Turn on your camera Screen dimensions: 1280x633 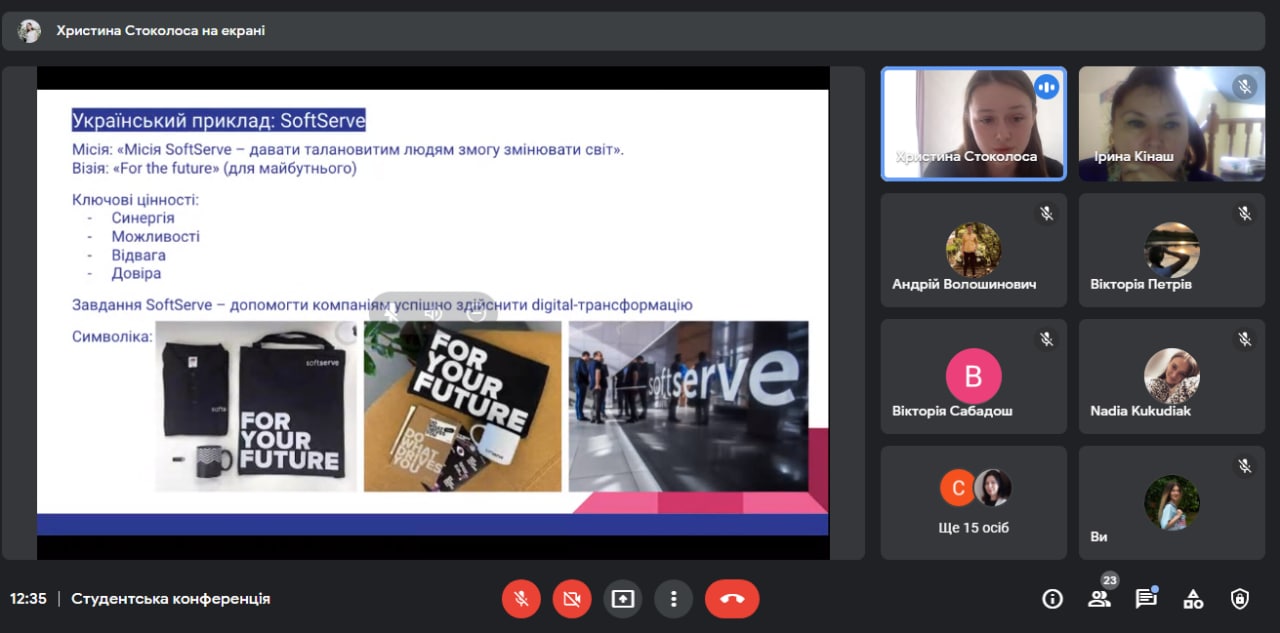coord(572,599)
